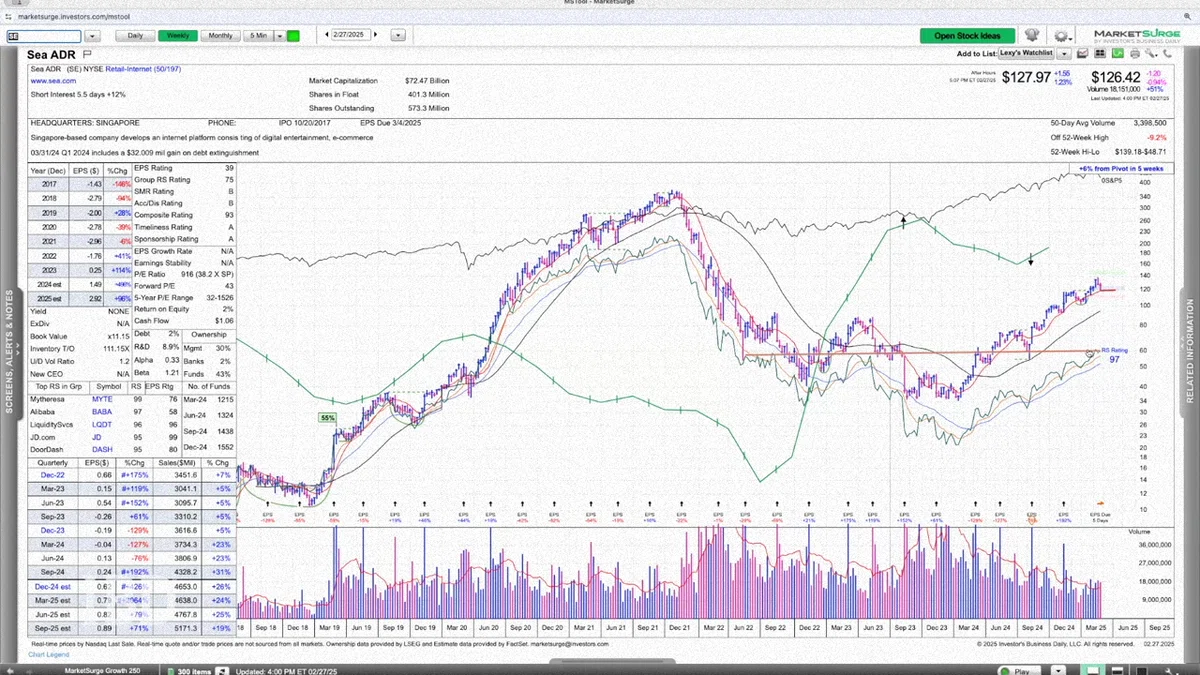Viewport: 1200px width, 675px height.
Task: Click the MYTE symbol in RS group
Action: 102,399
